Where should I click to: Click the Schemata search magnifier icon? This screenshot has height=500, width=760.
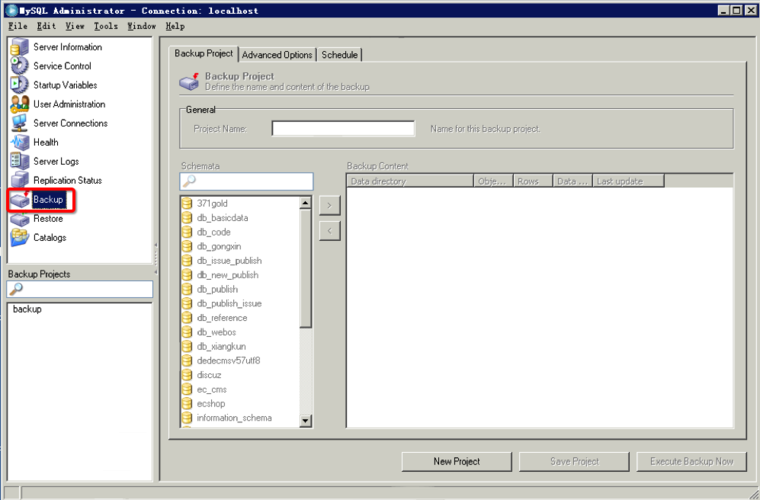click(189, 181)
